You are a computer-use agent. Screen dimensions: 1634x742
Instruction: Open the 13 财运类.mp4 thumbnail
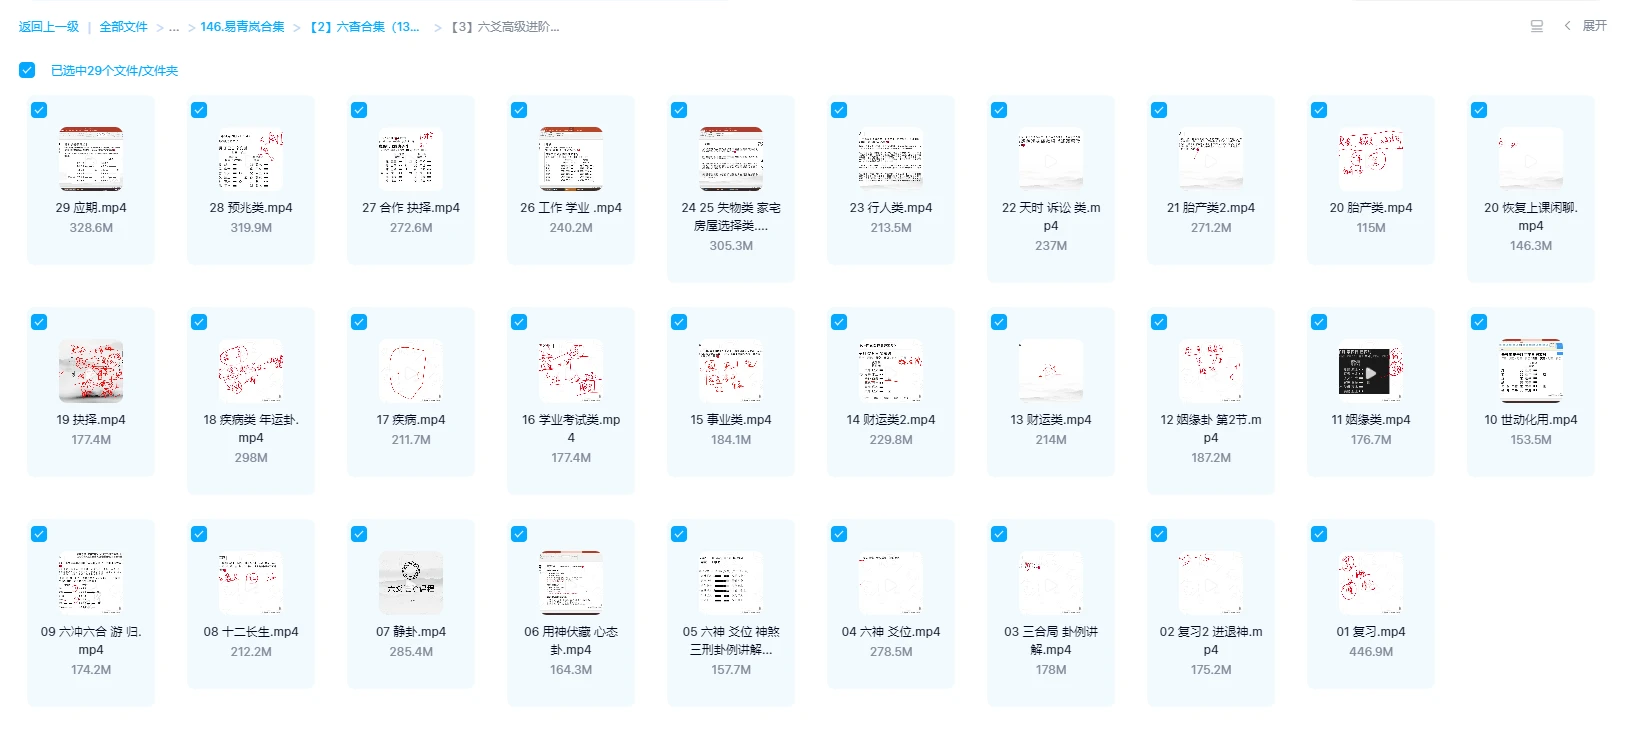point(1051,371)
